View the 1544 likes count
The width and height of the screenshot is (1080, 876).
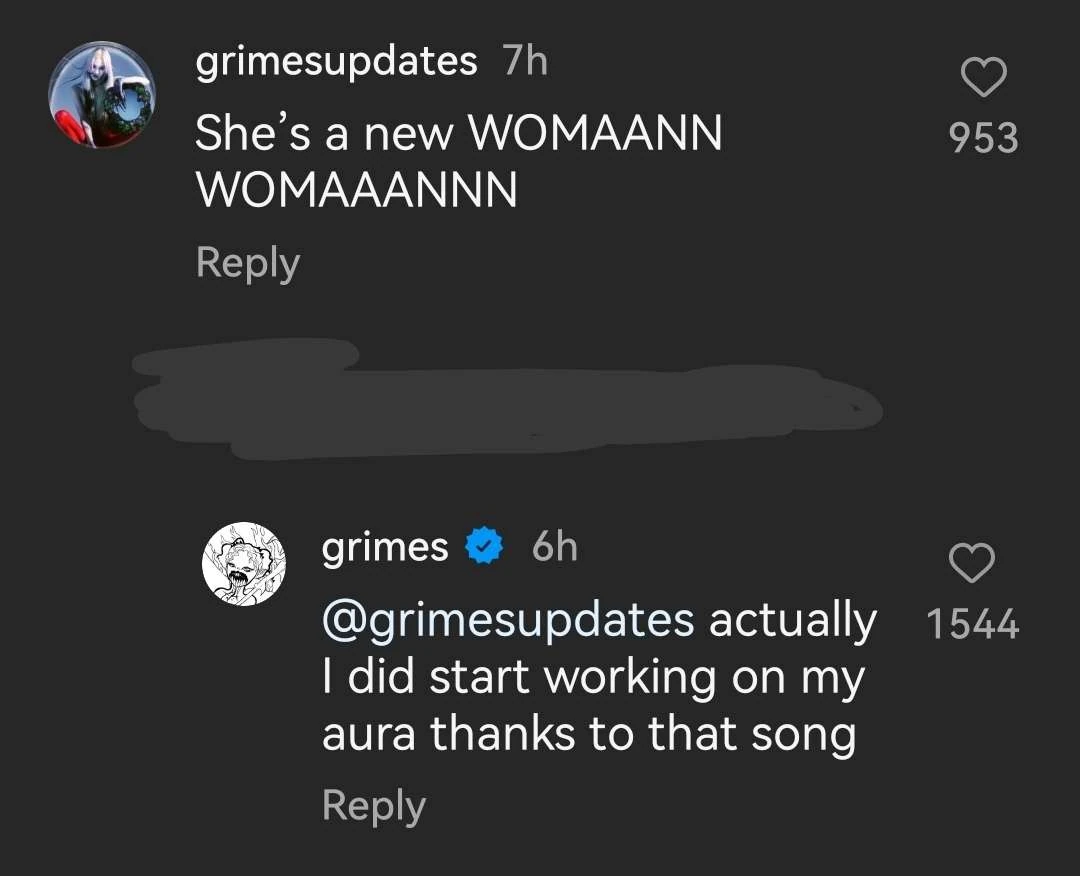[972, 625]
